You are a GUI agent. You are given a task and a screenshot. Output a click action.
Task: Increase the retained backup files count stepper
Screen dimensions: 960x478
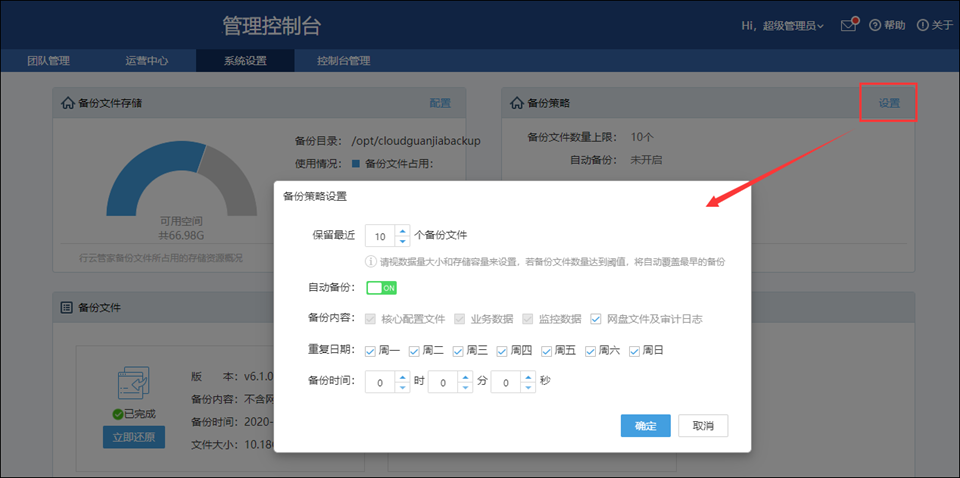tap(403, 231)
